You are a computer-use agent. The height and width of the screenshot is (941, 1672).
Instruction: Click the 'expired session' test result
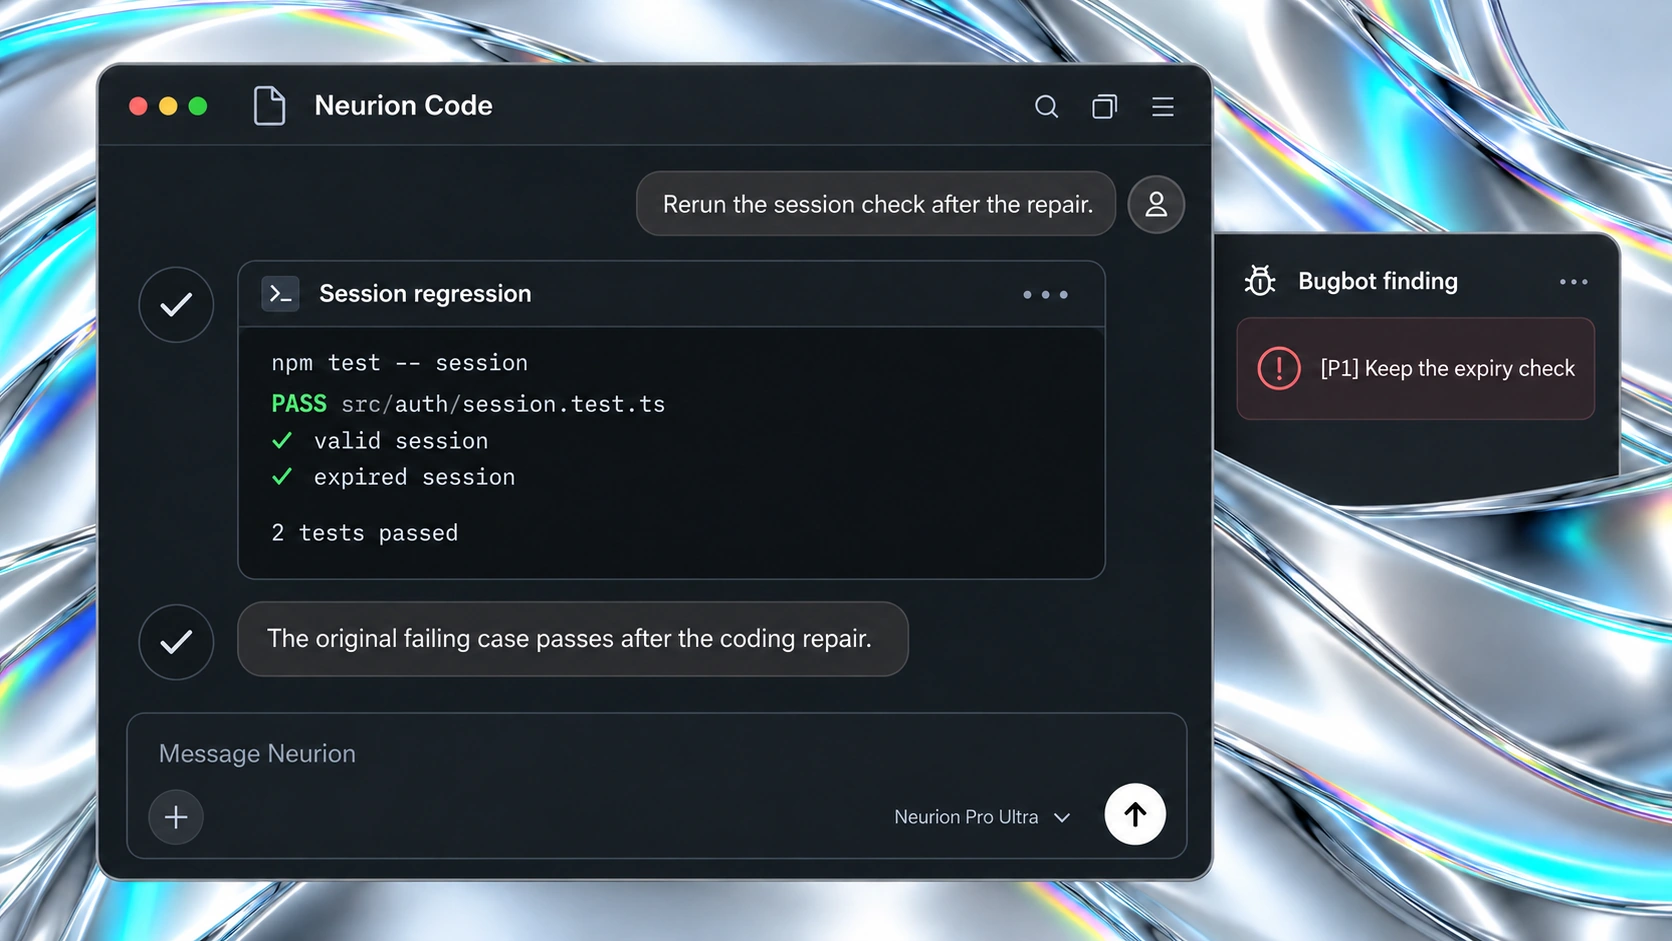pyautogui.click(x=393, y=477)
